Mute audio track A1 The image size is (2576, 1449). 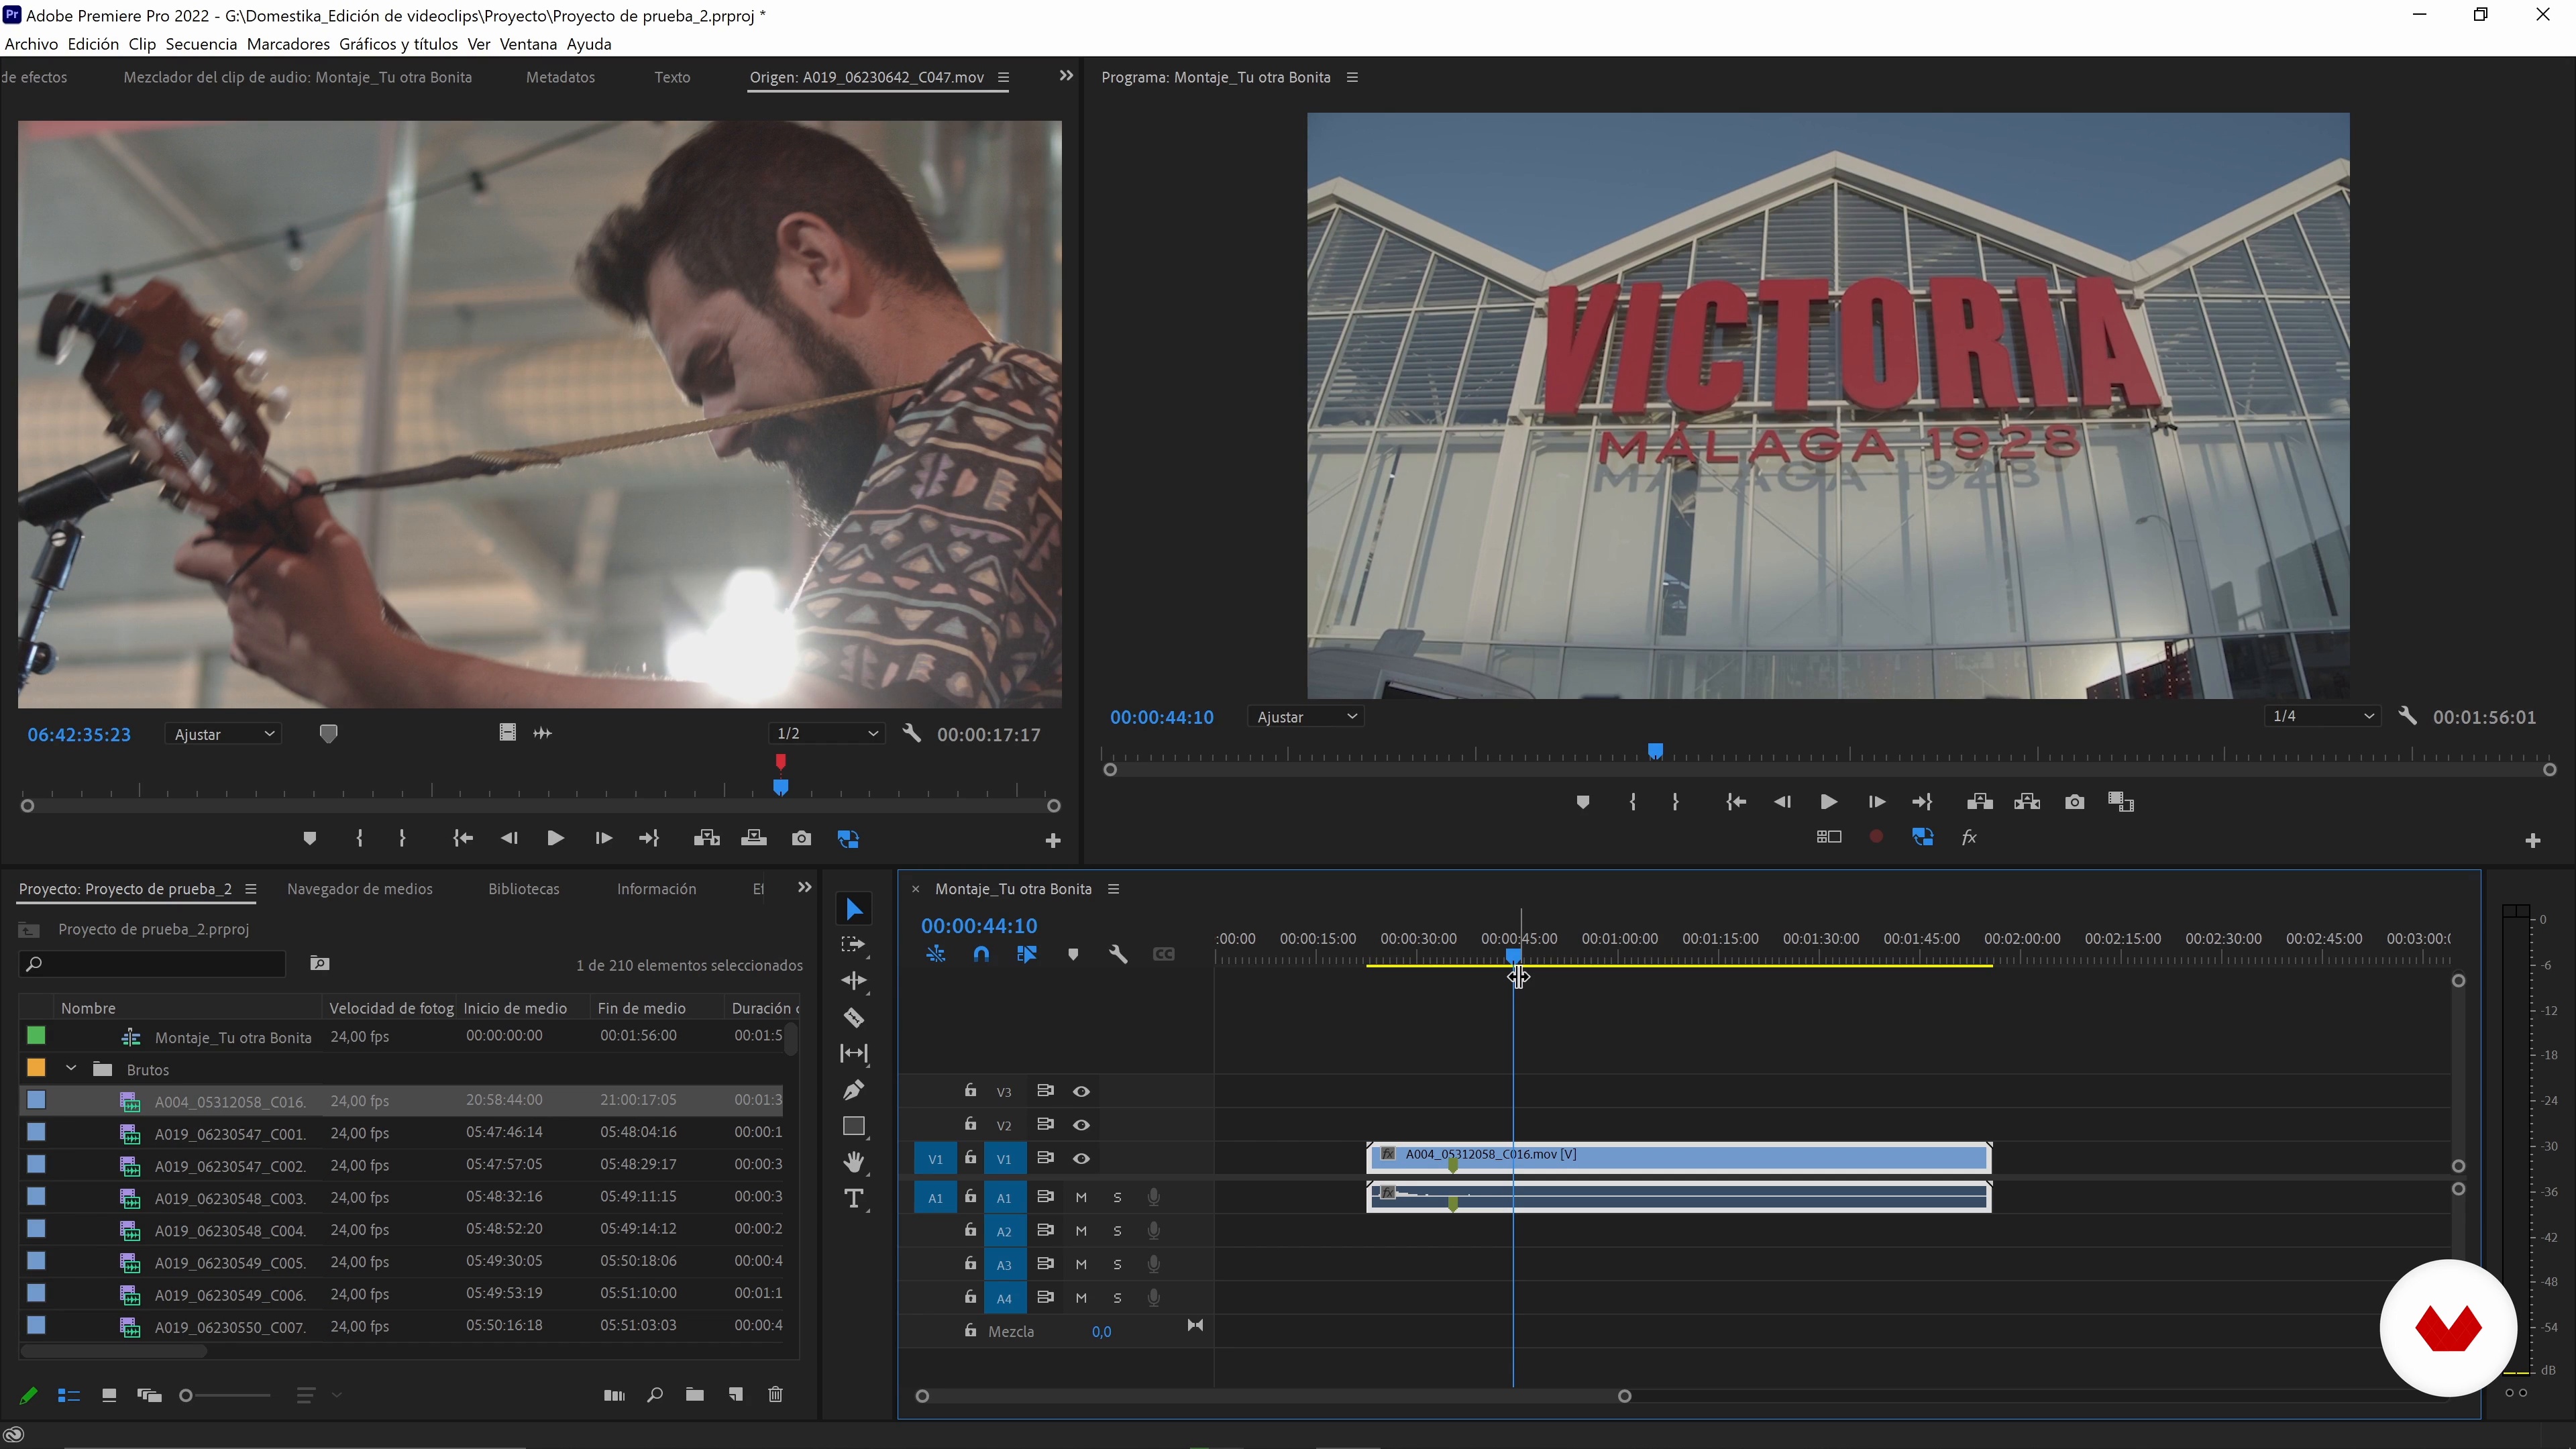point(1081,1198)
